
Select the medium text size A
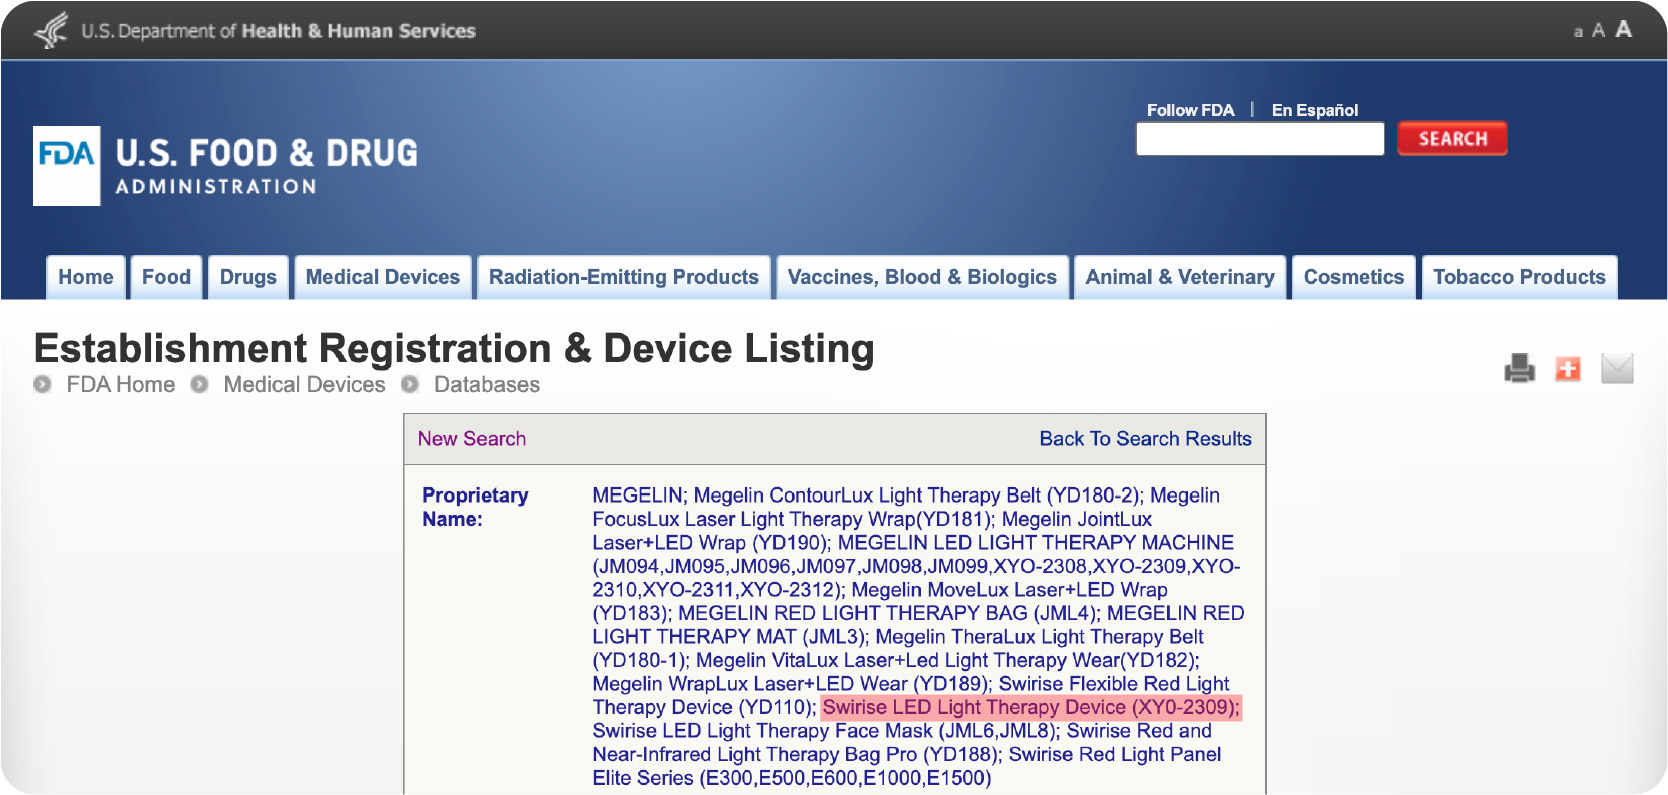(x=1598, y=31)
